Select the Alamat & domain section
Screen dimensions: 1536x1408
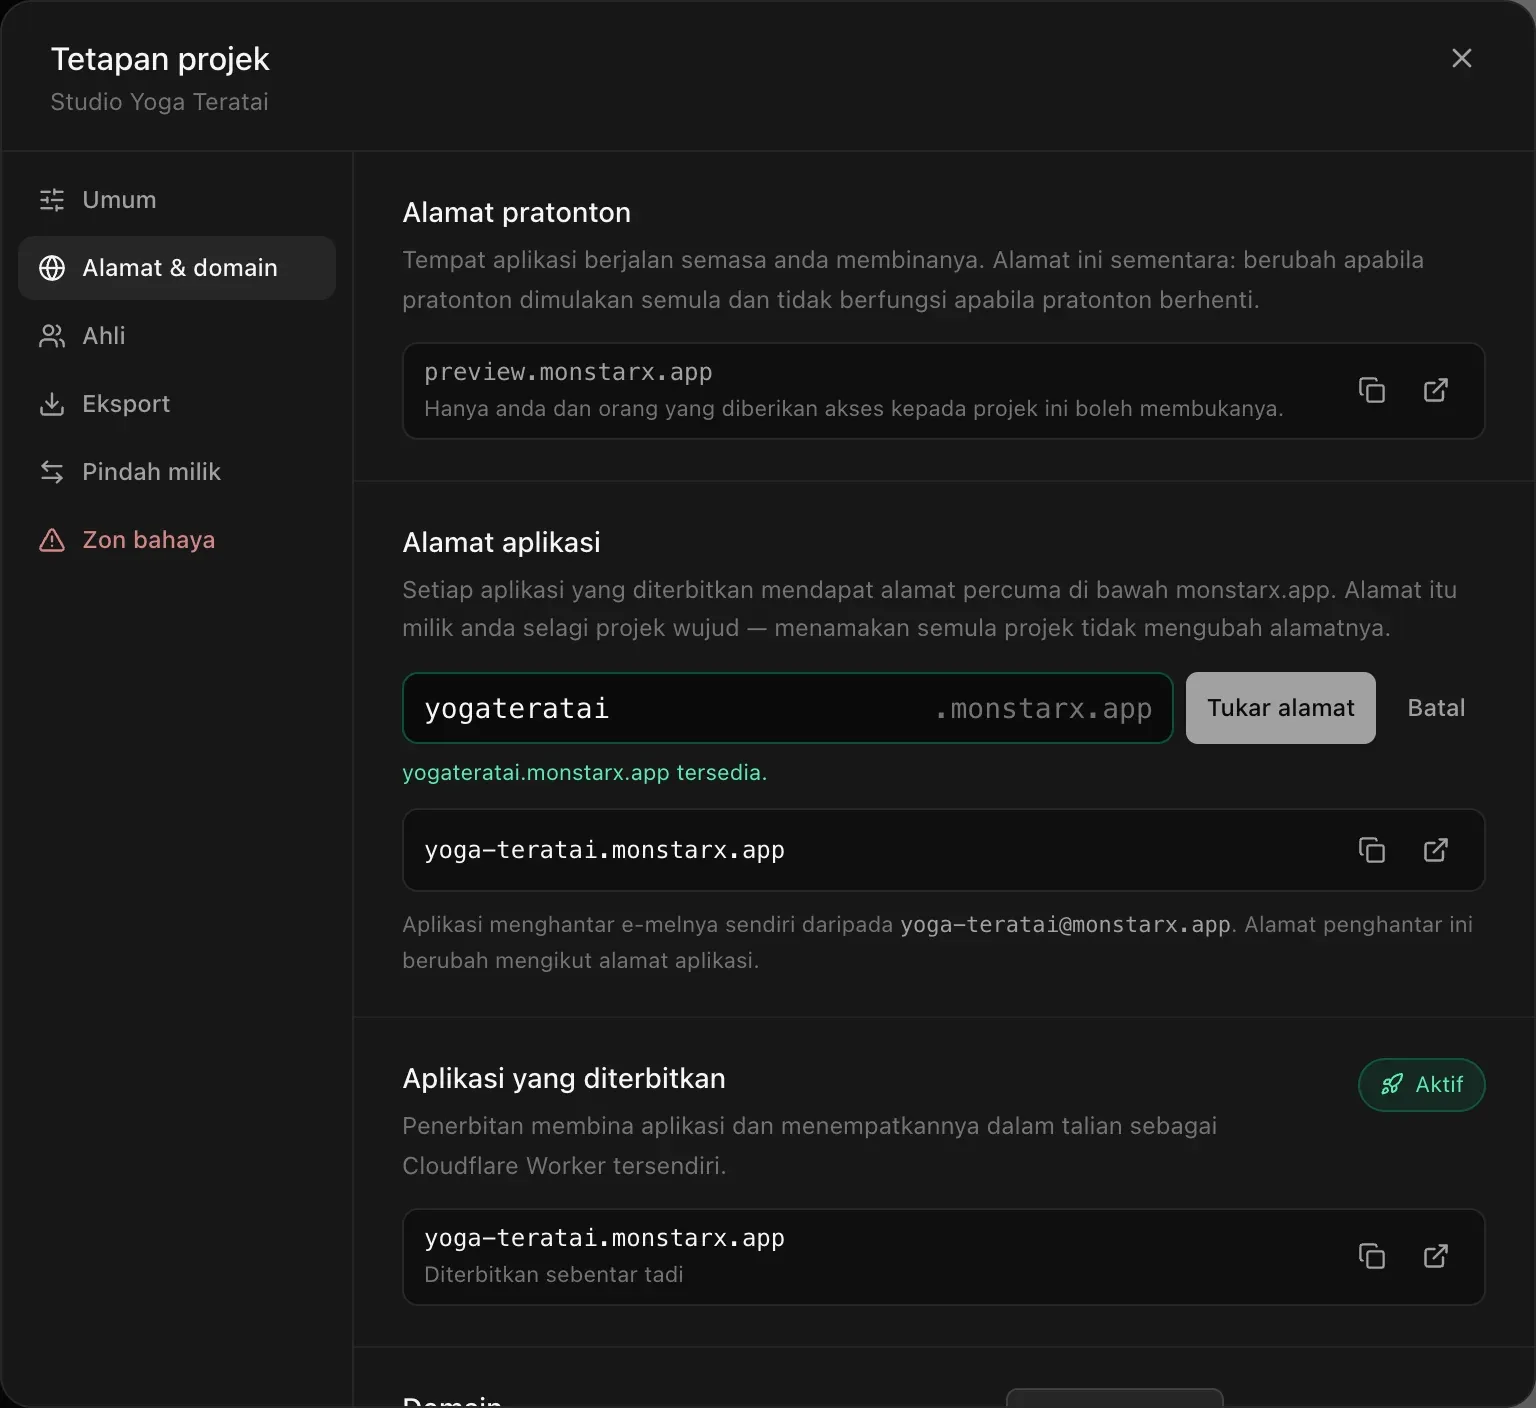(x=177, y=268)
